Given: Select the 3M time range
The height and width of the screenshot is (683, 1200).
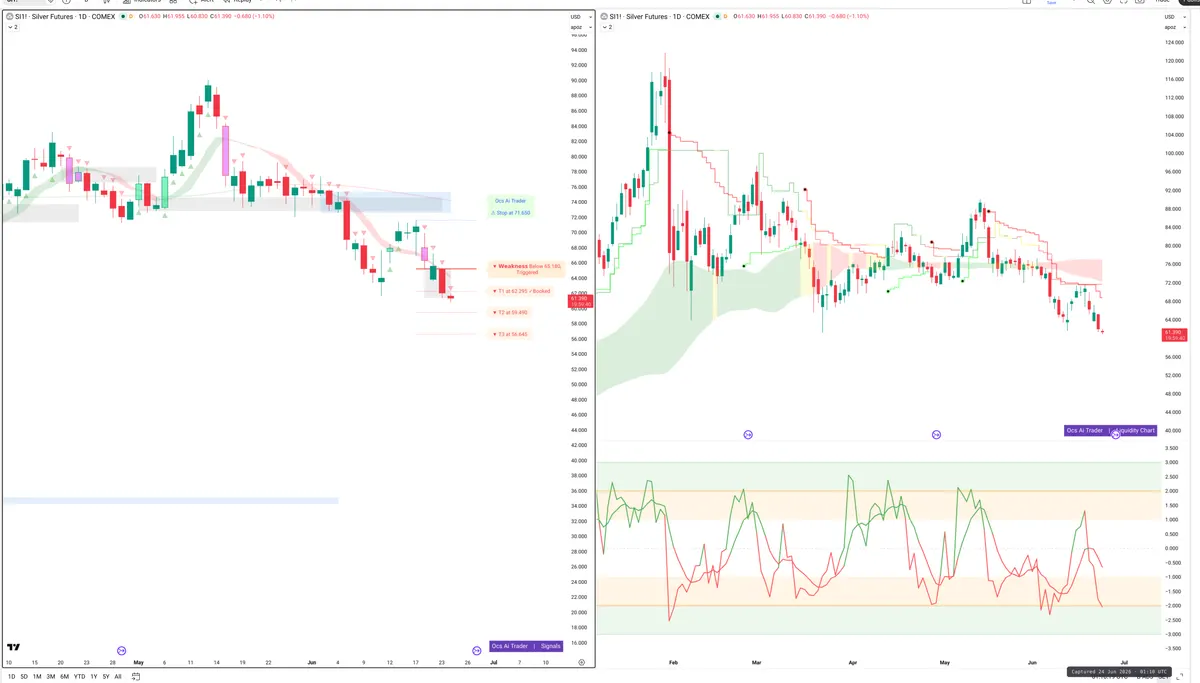Looking at the screenshot, I should 51,677.
